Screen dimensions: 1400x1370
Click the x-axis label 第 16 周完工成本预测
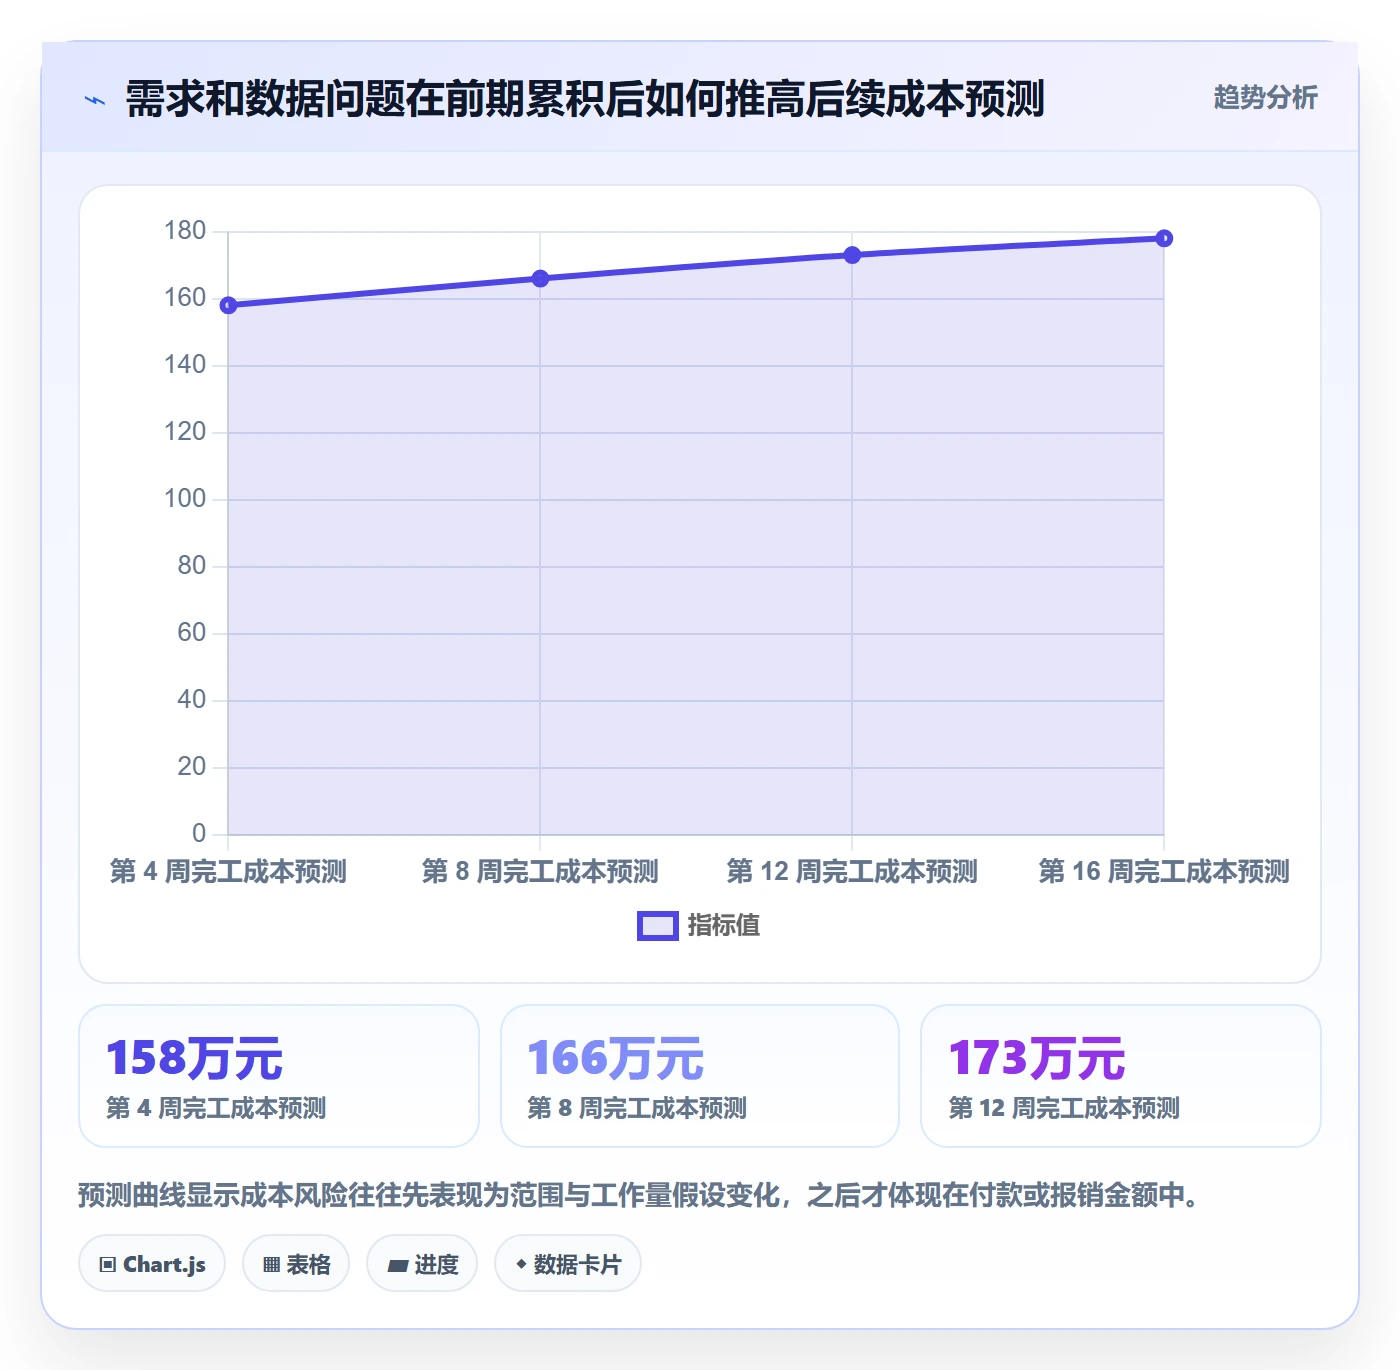[x=1164, y=872]
